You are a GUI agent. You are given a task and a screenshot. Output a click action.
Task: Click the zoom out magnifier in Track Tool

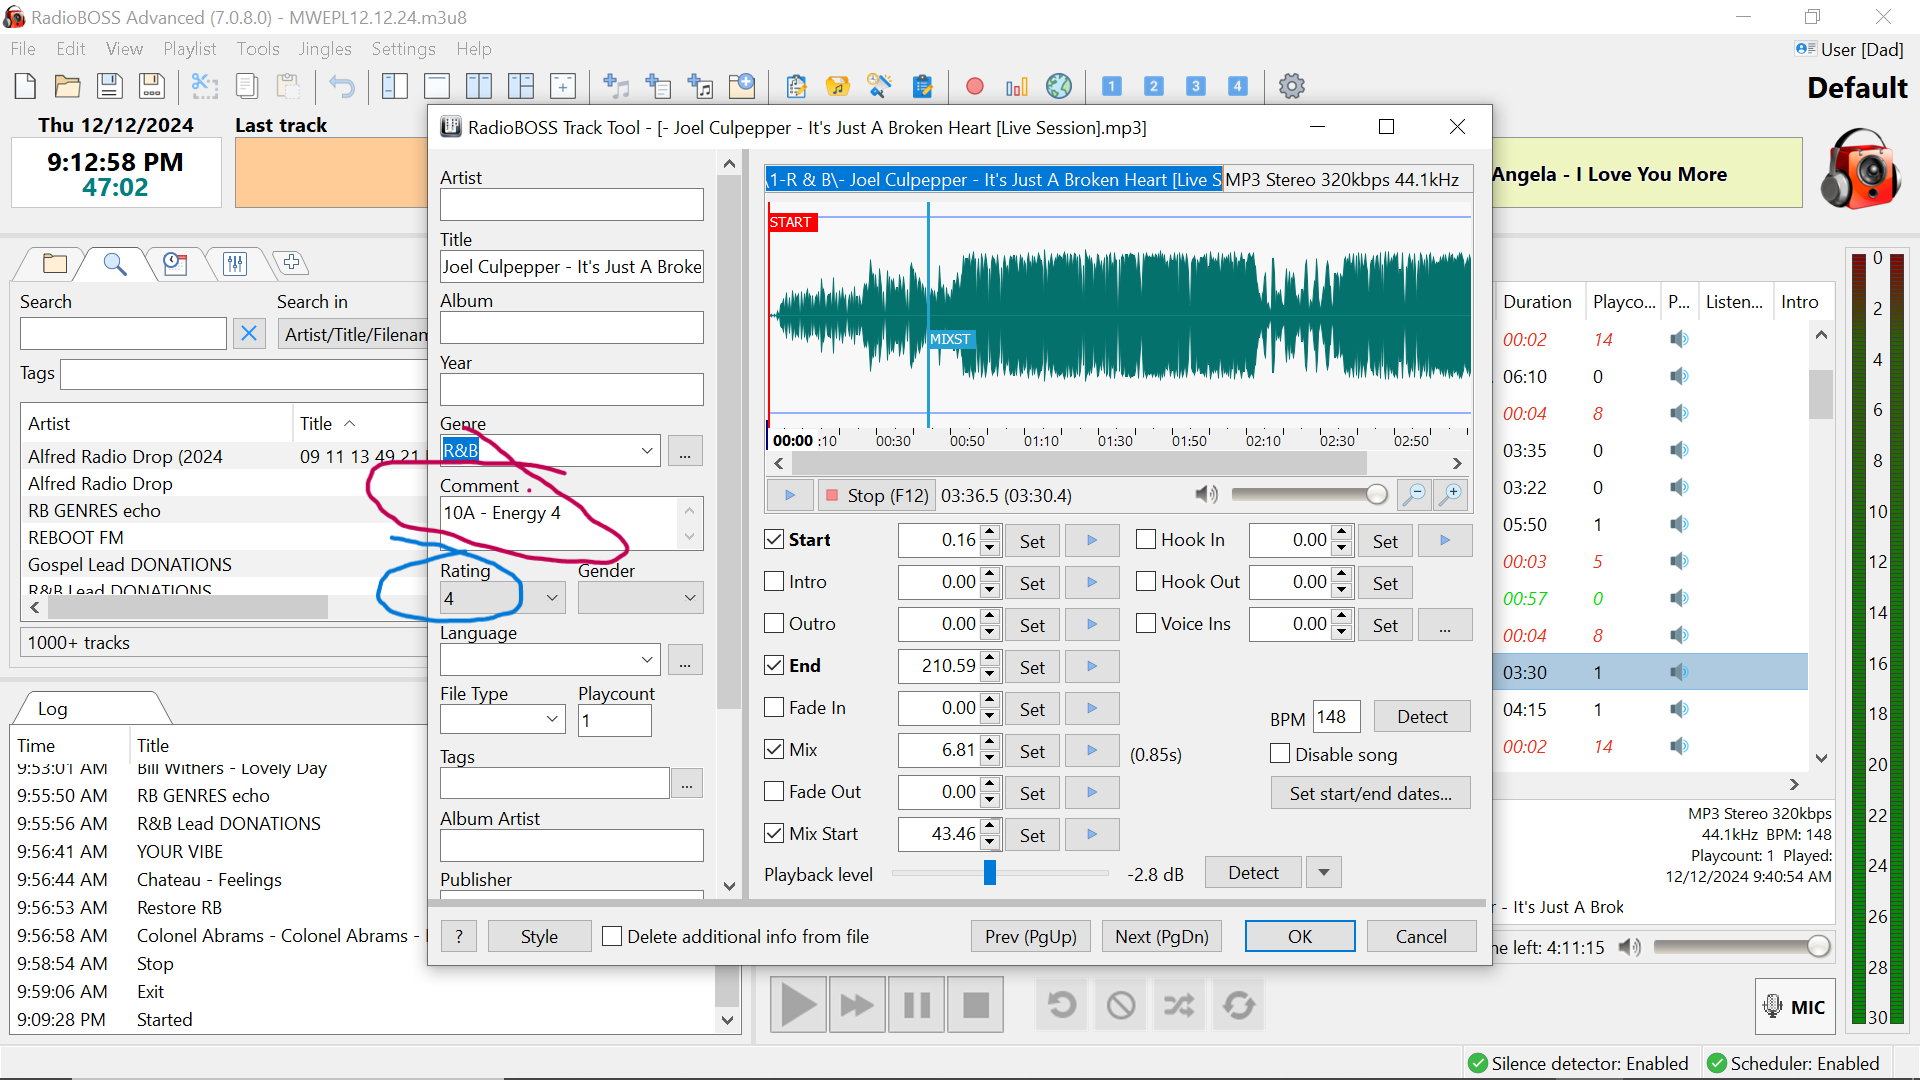tap(1414, 494)
